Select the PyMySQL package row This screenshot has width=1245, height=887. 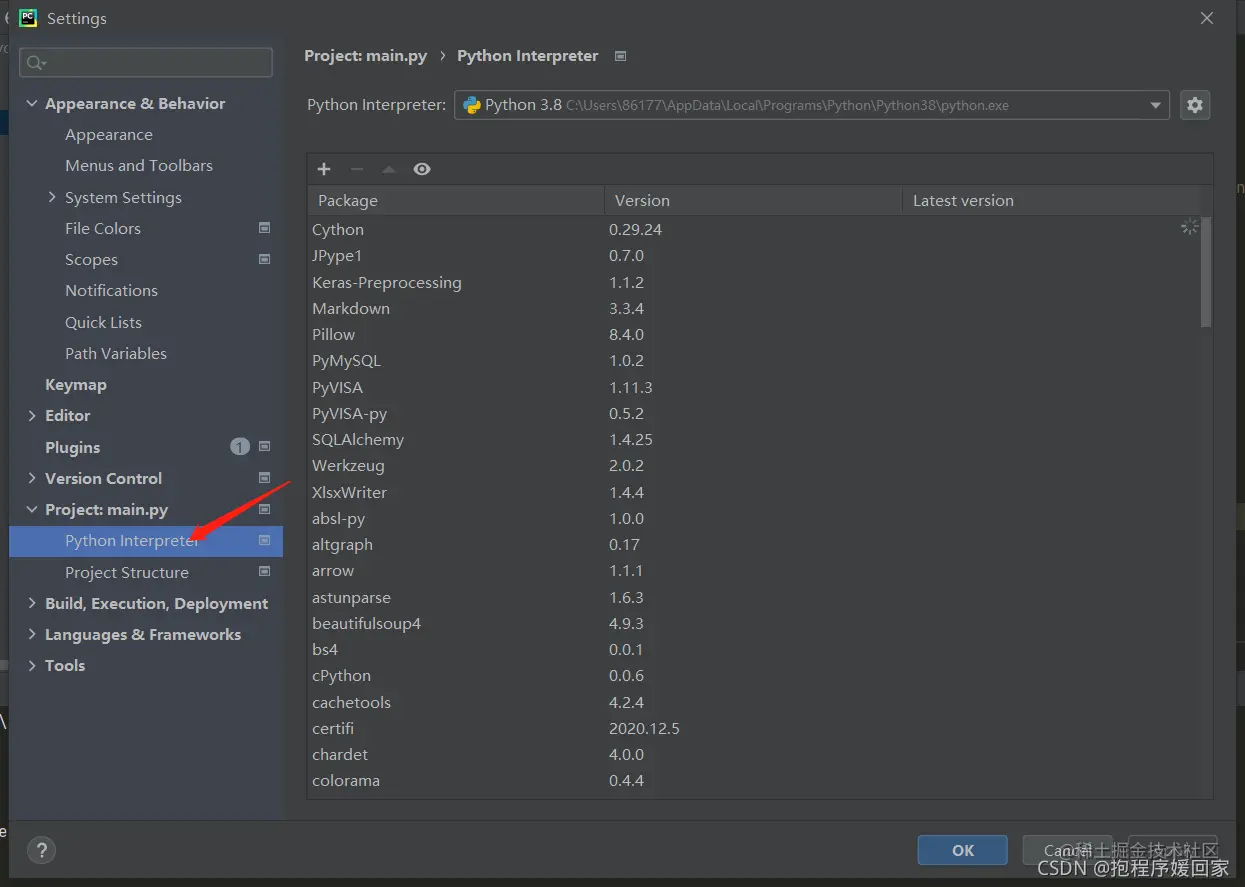(754, 361)
